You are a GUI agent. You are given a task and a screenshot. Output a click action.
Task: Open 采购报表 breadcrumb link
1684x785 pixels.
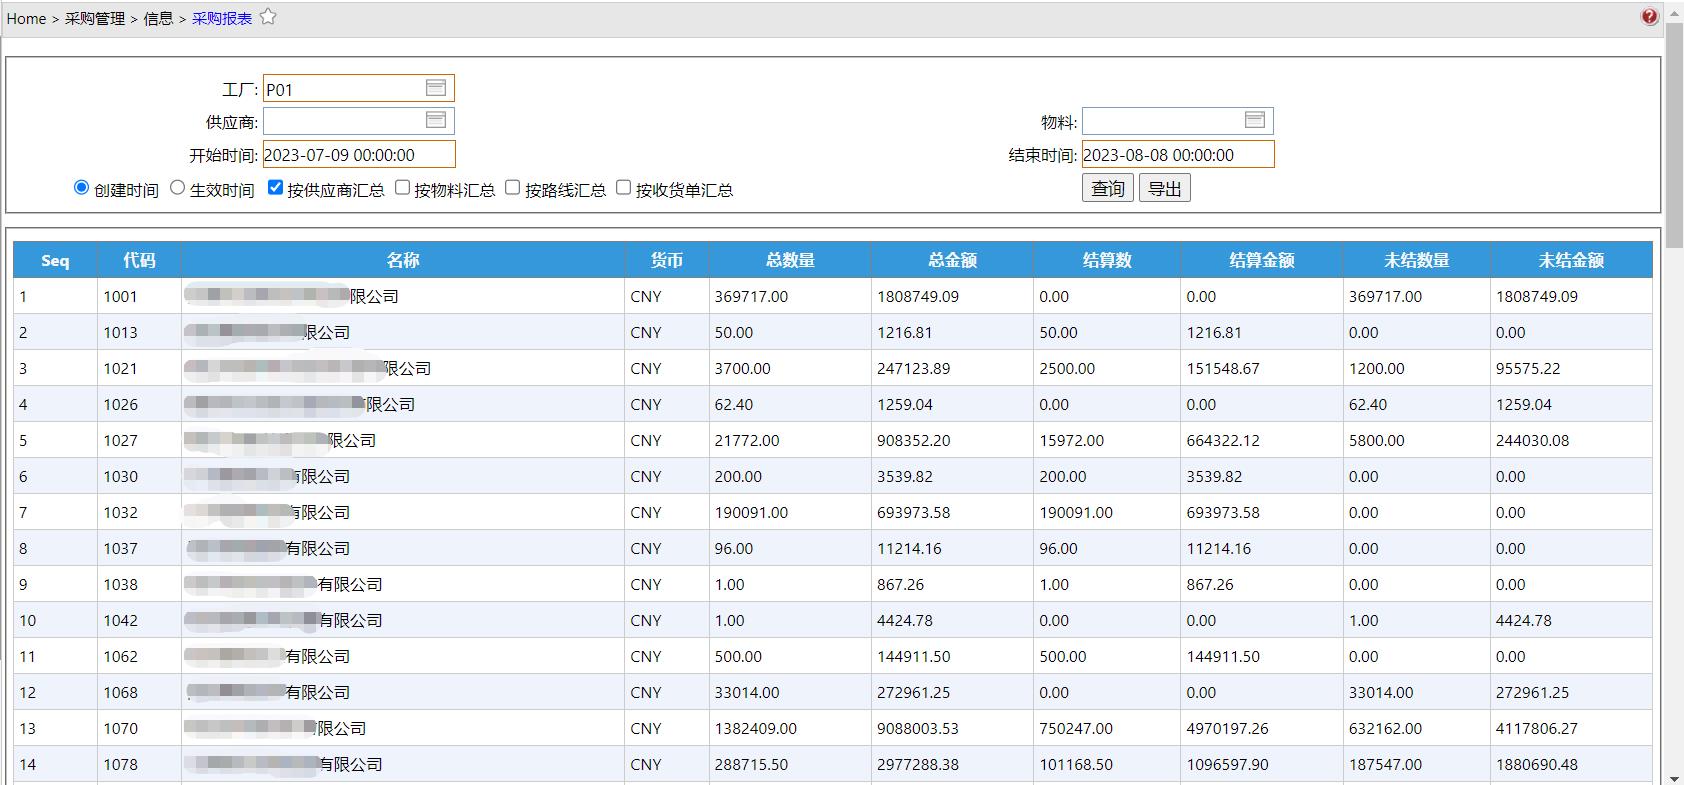click(222, 18)
